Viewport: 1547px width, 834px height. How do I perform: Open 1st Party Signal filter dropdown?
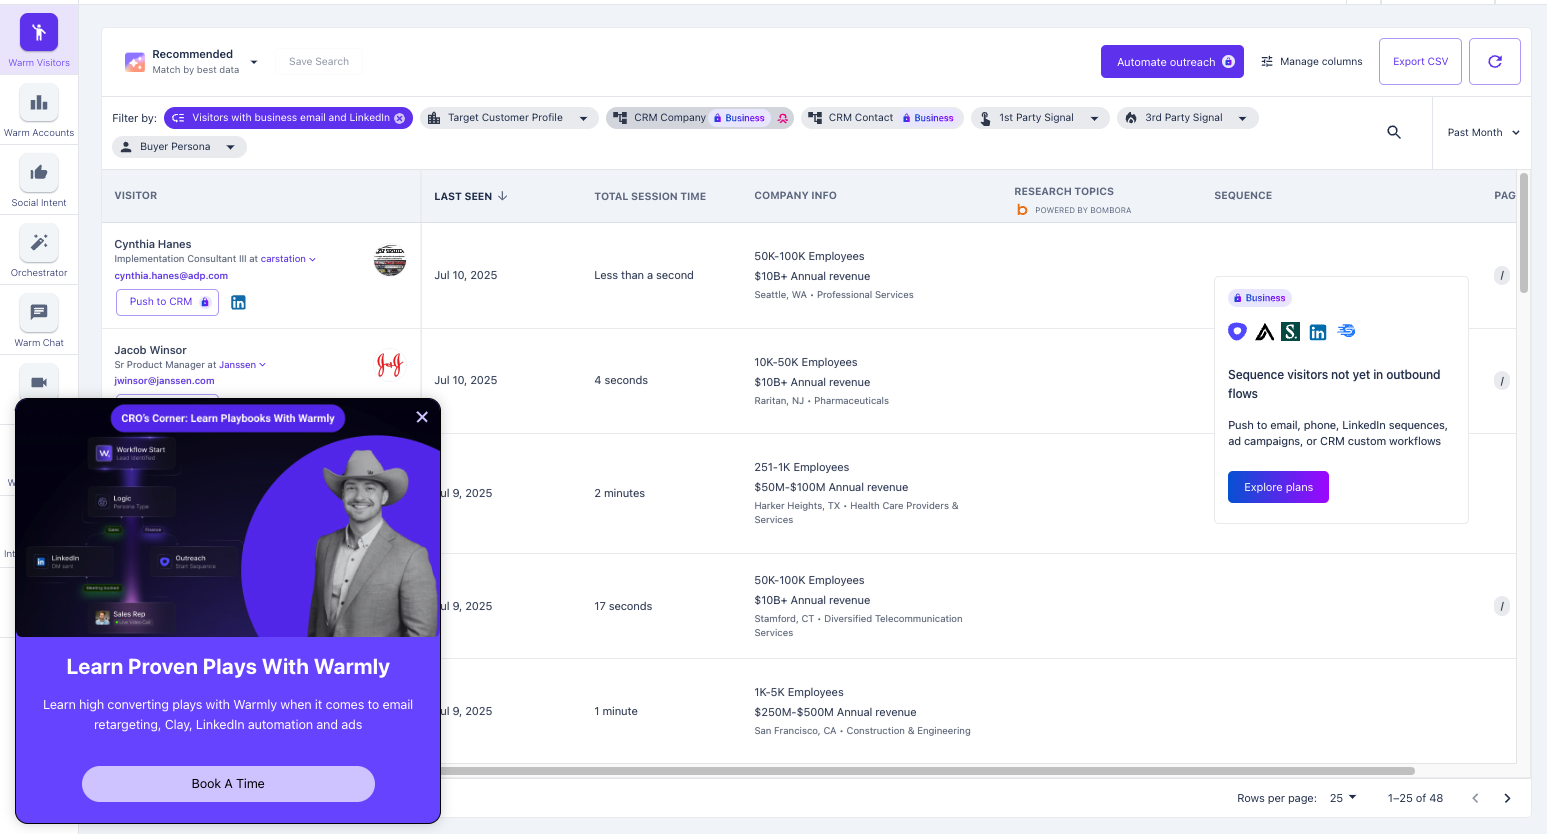tap(1040, 118)
